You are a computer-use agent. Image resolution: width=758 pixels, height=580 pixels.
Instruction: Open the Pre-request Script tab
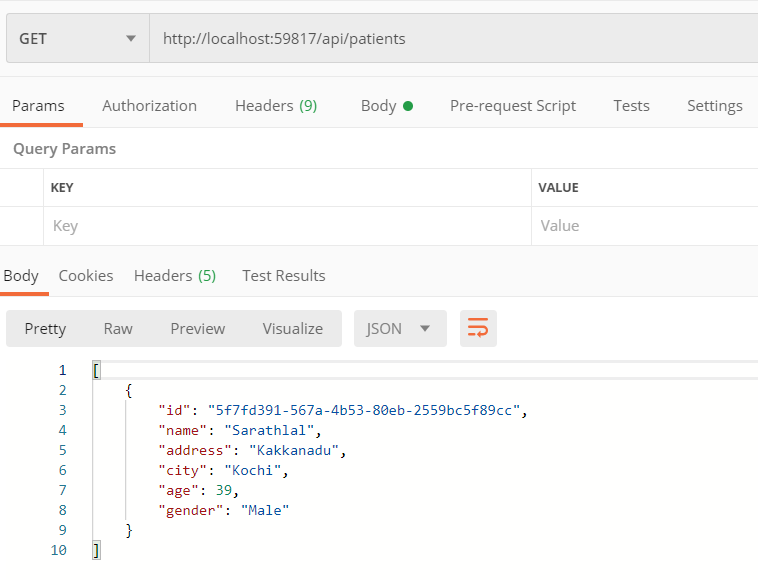[x=513, y=106]
